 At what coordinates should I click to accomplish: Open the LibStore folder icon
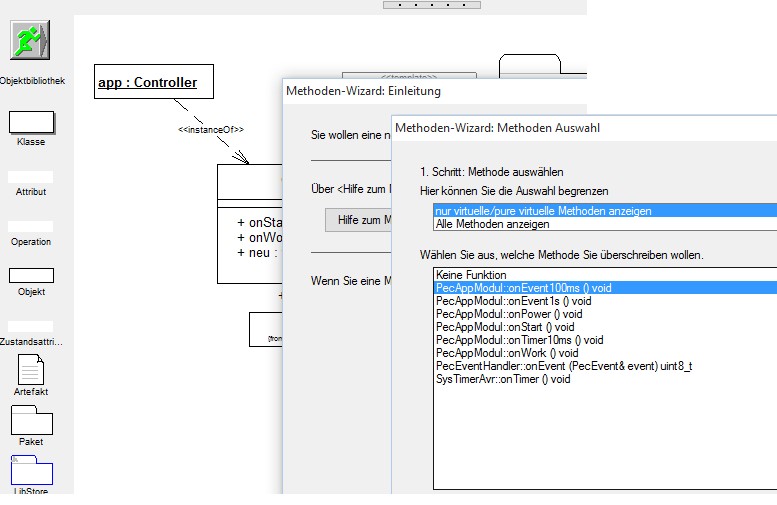(31, 471)
